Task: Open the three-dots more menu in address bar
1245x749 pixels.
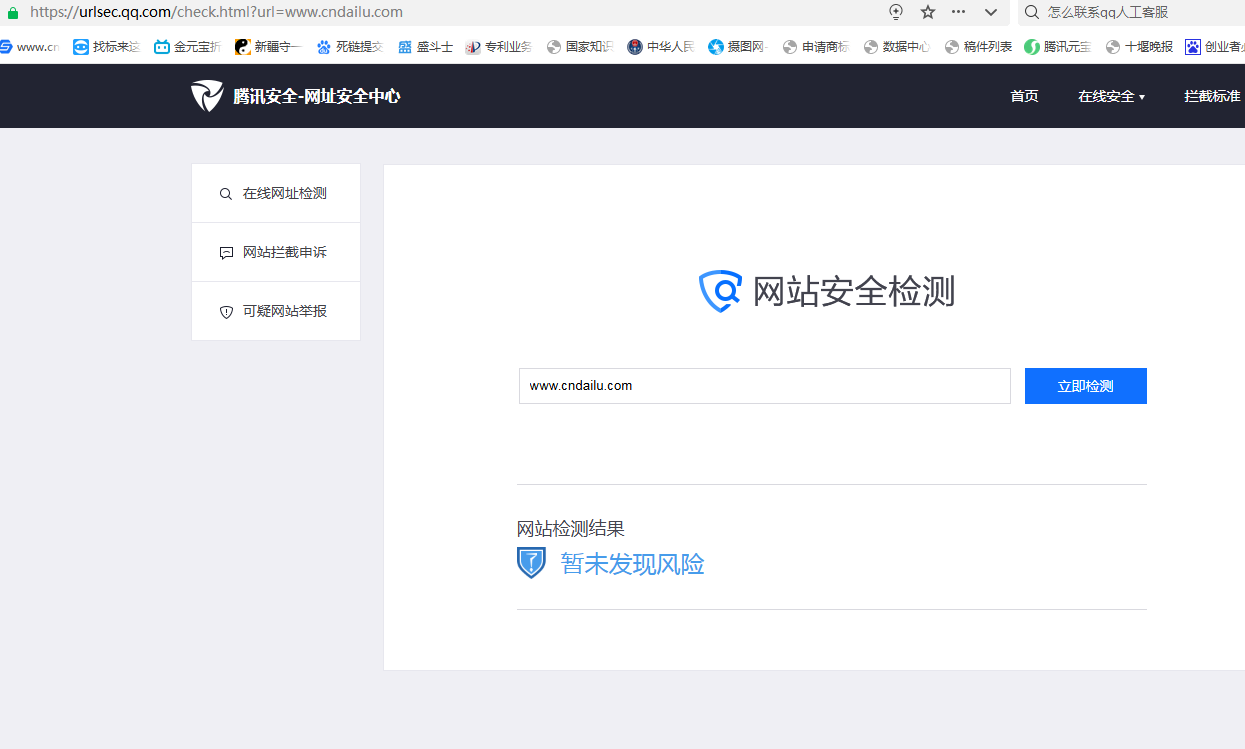Action: click(959, 12)
